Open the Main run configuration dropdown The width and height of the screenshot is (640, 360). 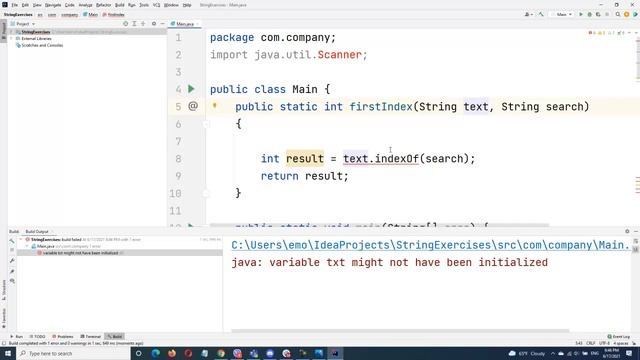pyautogui.click(x=561, y=14)
